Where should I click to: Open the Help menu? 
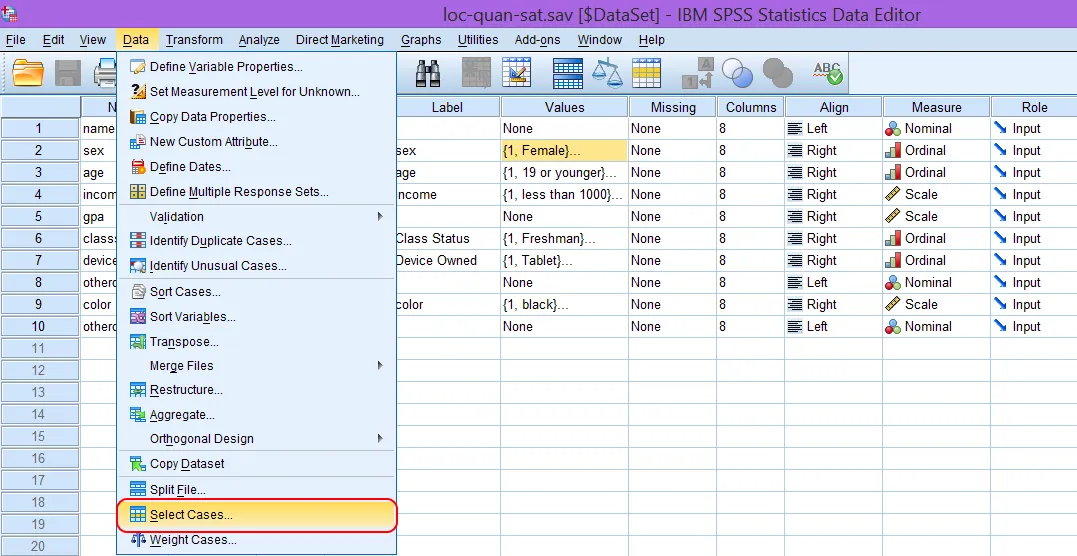652,40
